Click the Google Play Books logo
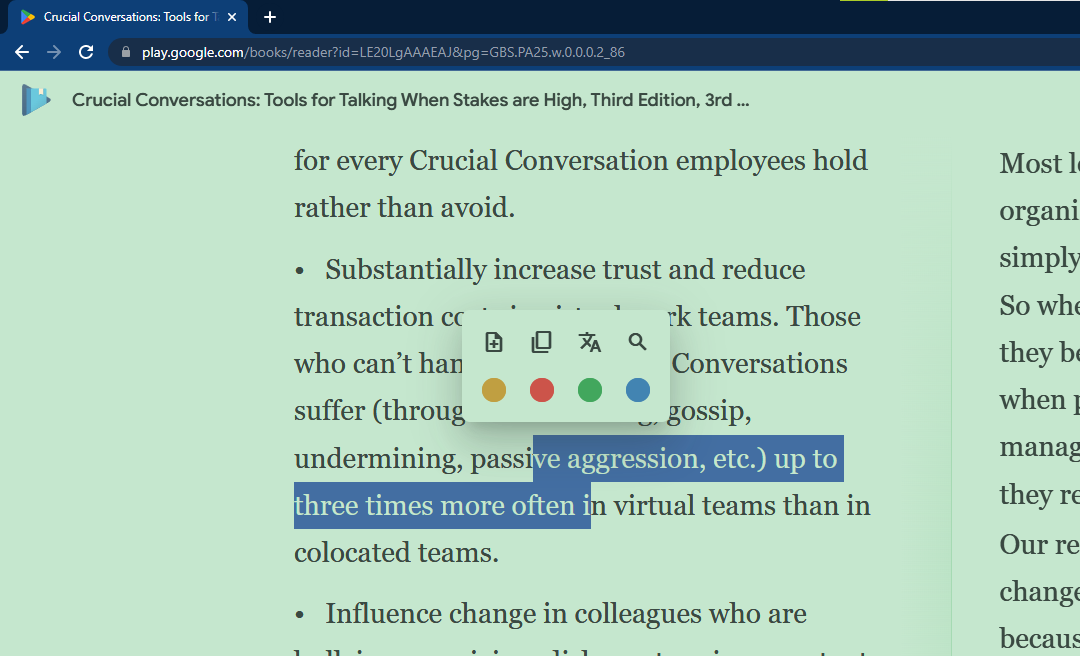Viewport: 1080px width, 656px height. coord(36,100)
